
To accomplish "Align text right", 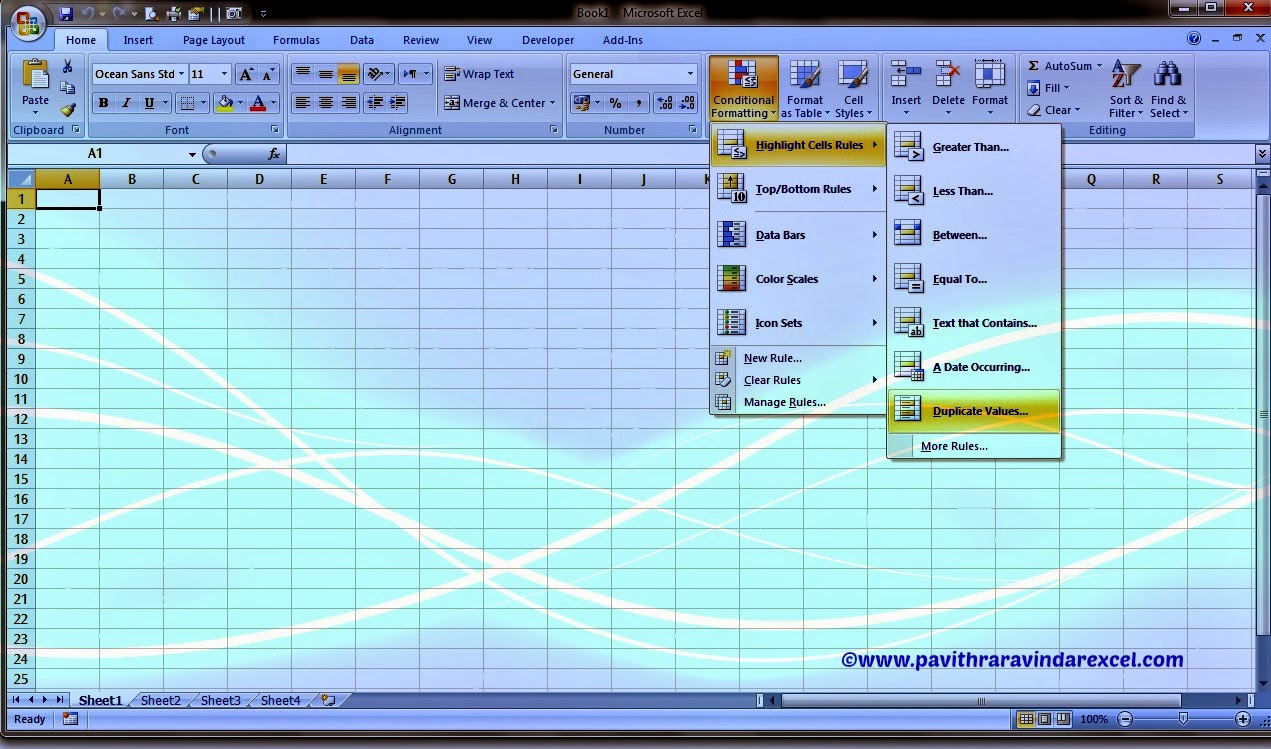I will tap(348, 103).
